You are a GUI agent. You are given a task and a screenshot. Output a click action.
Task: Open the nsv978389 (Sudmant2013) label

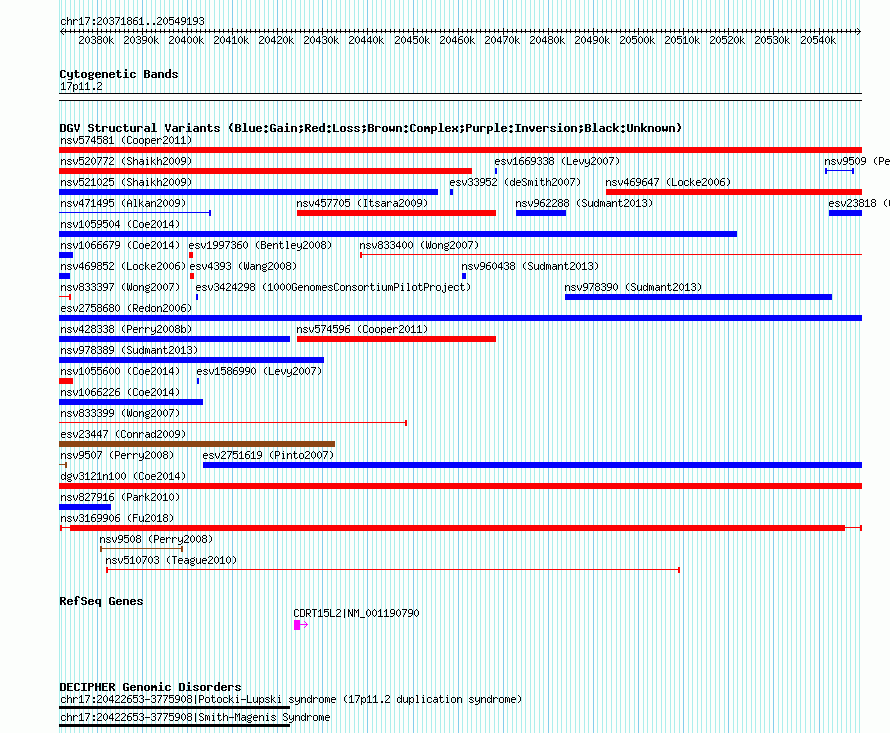point(129,350)
